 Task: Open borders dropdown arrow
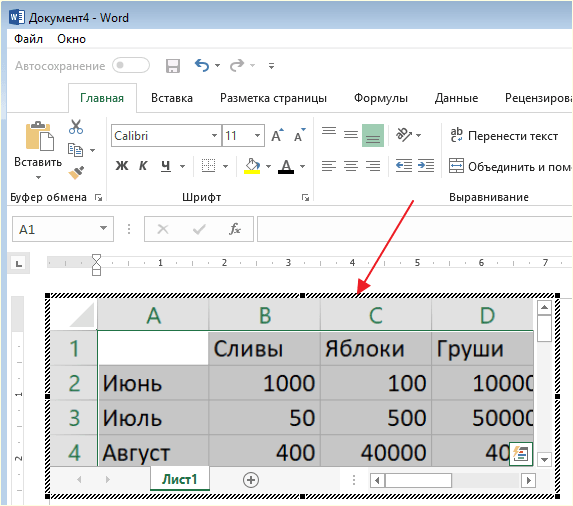(225, 167)
